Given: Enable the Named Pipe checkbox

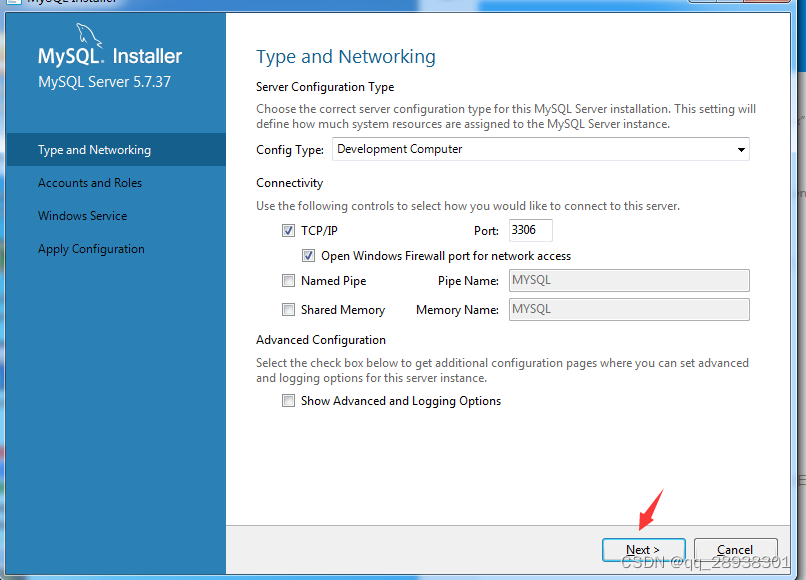Looking at the screenshot, I should pyautogui.click(x=288, y=281).
